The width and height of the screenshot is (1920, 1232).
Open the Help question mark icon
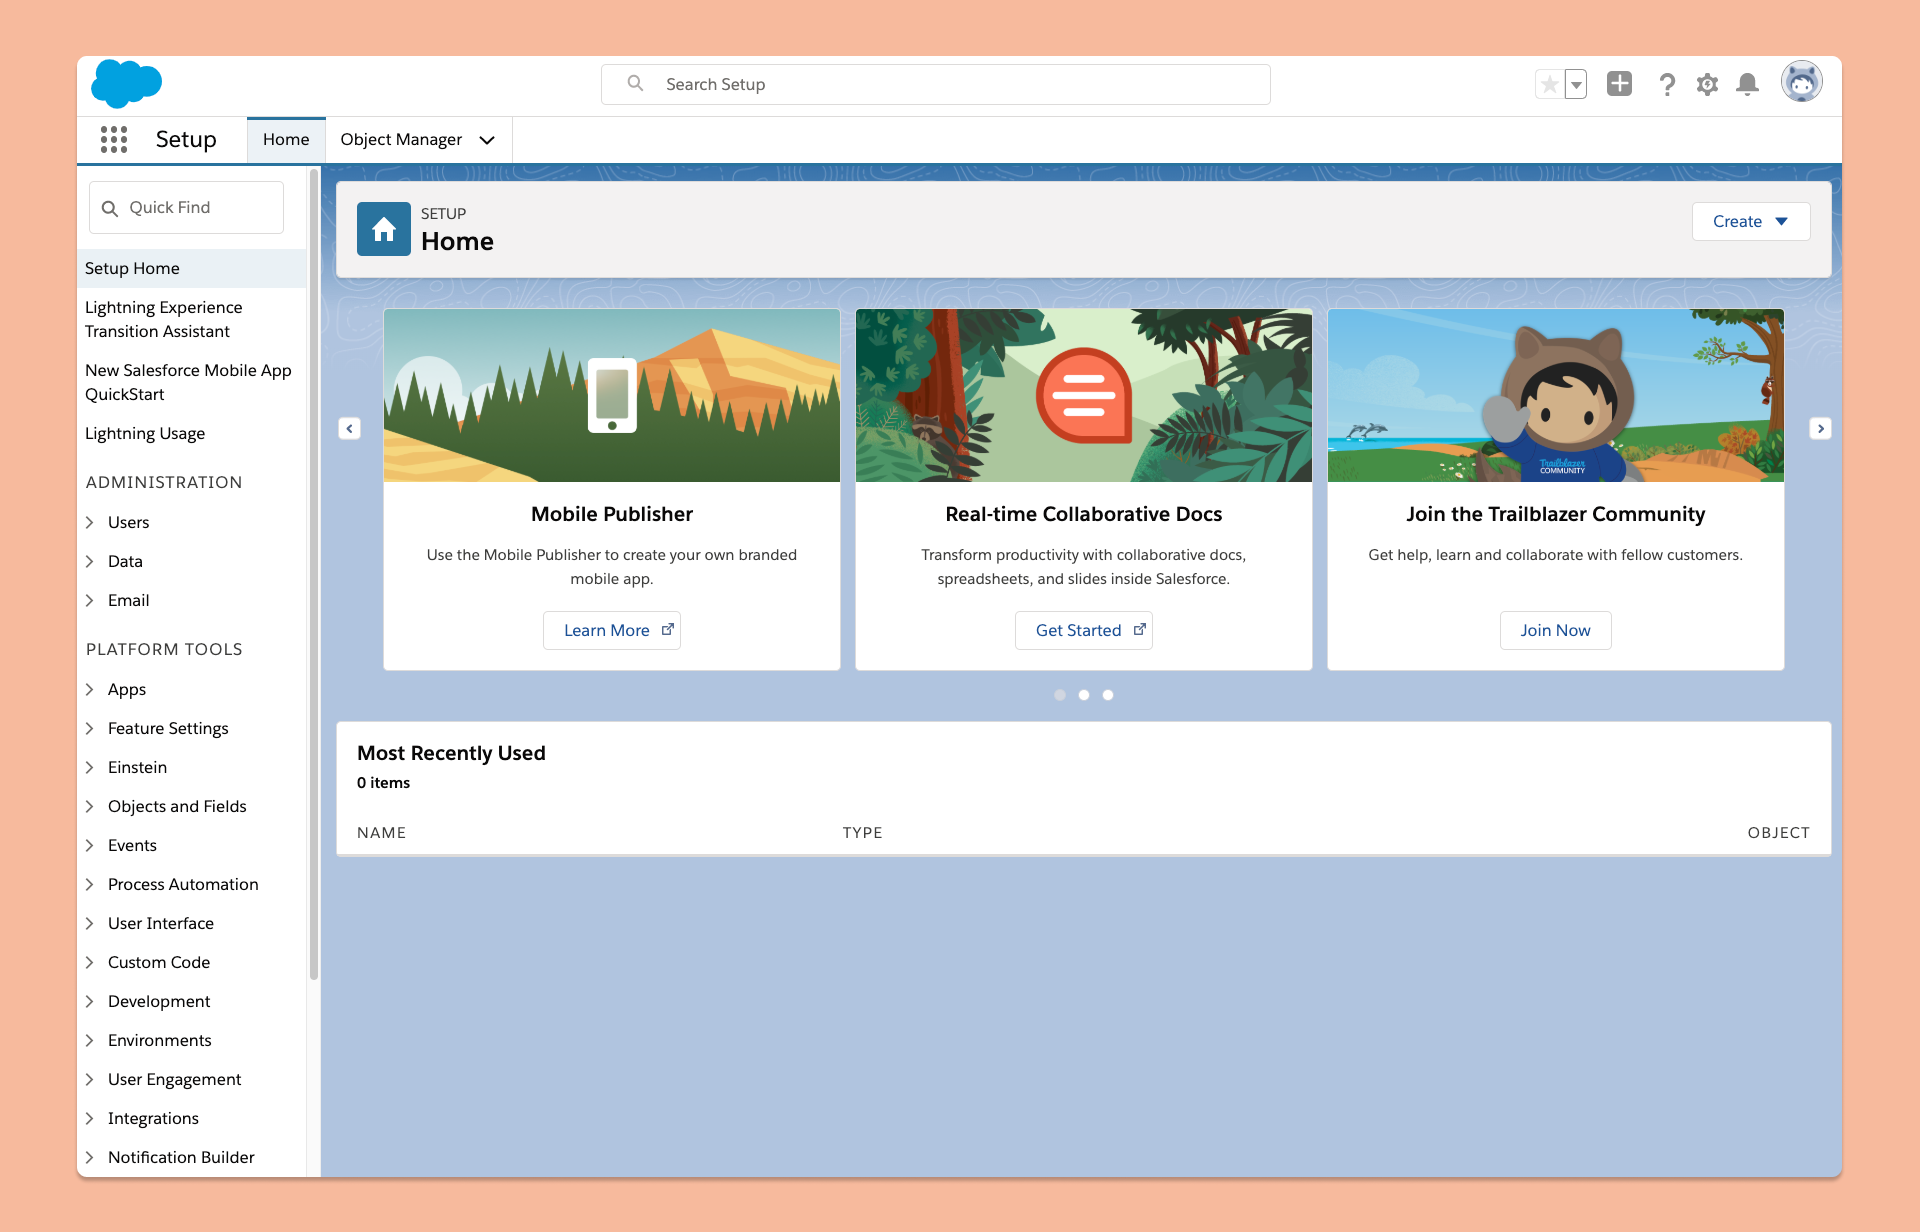(x=1667, y=84)
